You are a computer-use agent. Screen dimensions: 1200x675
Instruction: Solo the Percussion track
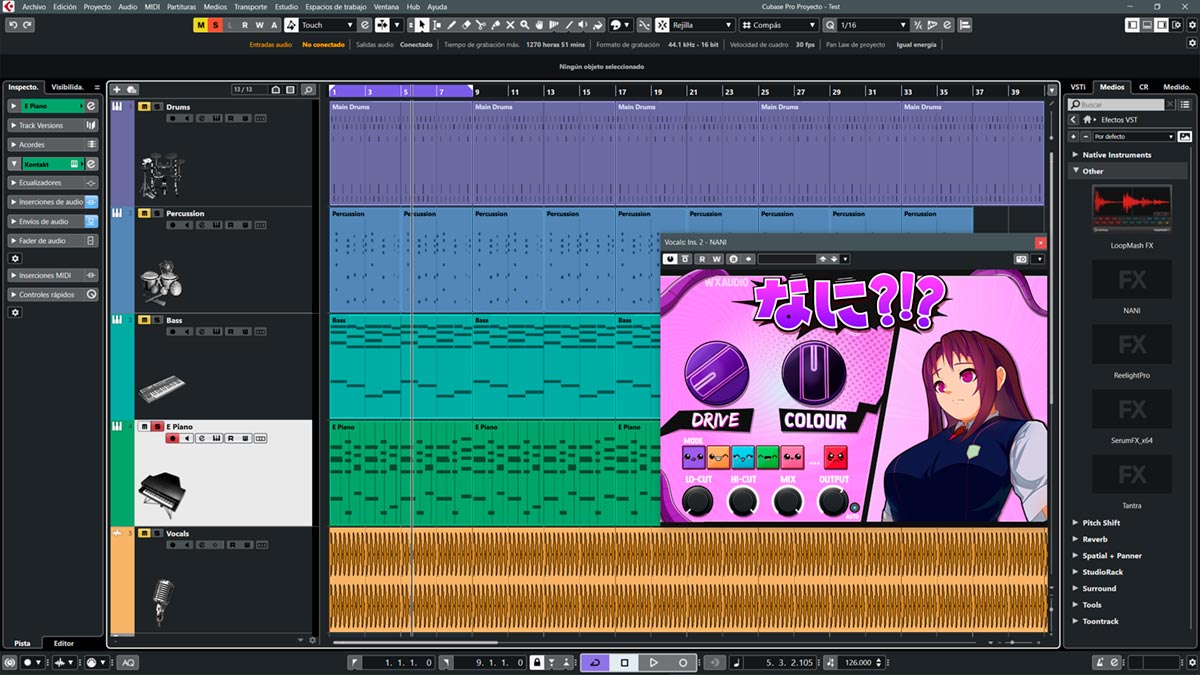[x=157, y=213]
